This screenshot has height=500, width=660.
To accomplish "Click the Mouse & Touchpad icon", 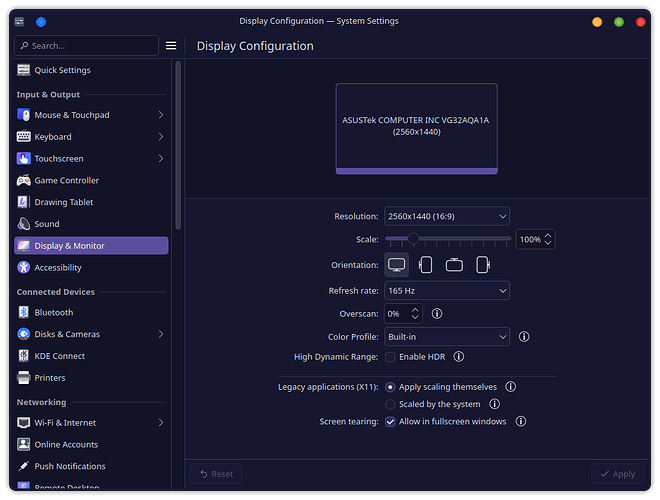I will [24, 115].
